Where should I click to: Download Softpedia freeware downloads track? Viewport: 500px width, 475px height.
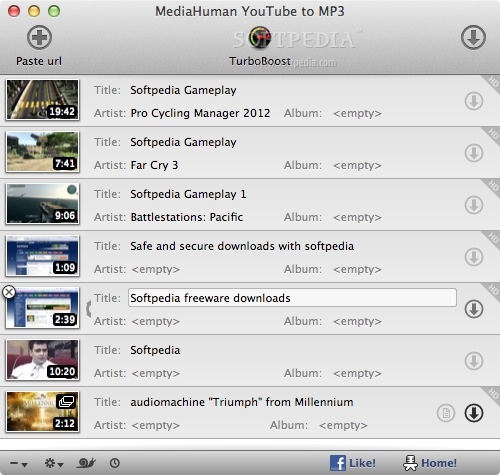[x=474, y=309]
